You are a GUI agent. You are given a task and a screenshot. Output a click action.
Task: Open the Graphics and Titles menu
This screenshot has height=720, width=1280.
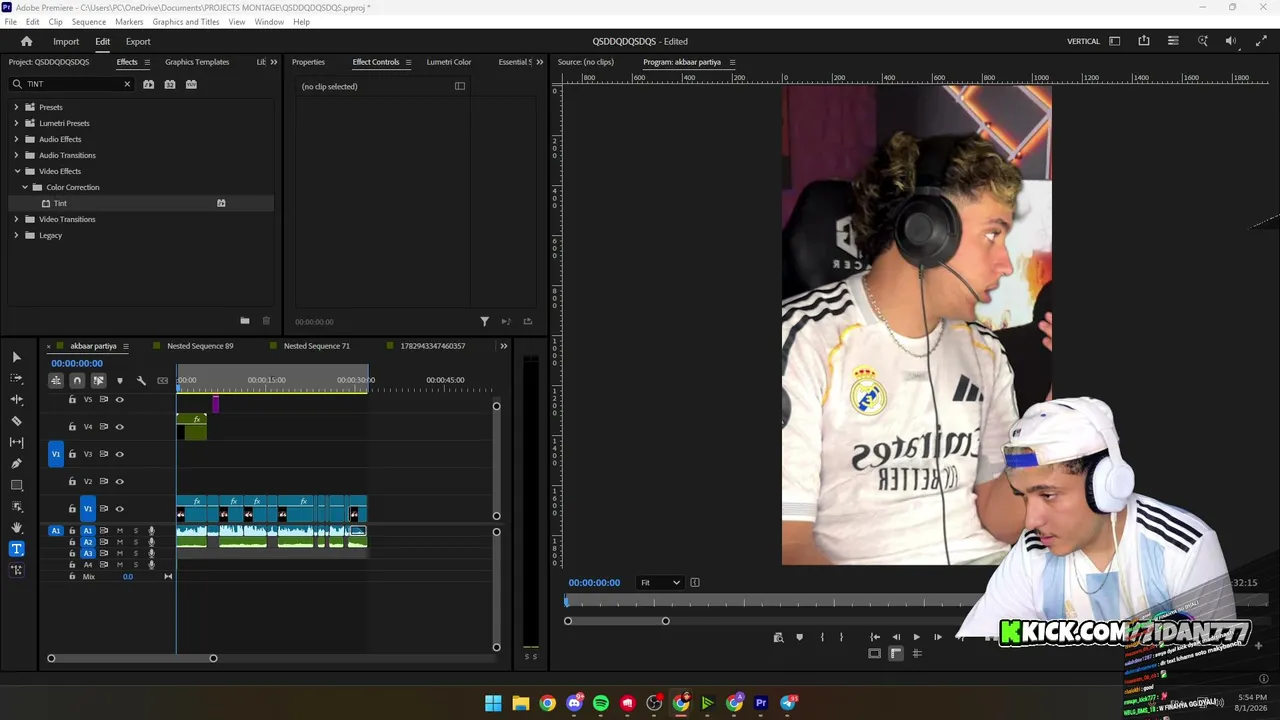click(x=186, y=22)
